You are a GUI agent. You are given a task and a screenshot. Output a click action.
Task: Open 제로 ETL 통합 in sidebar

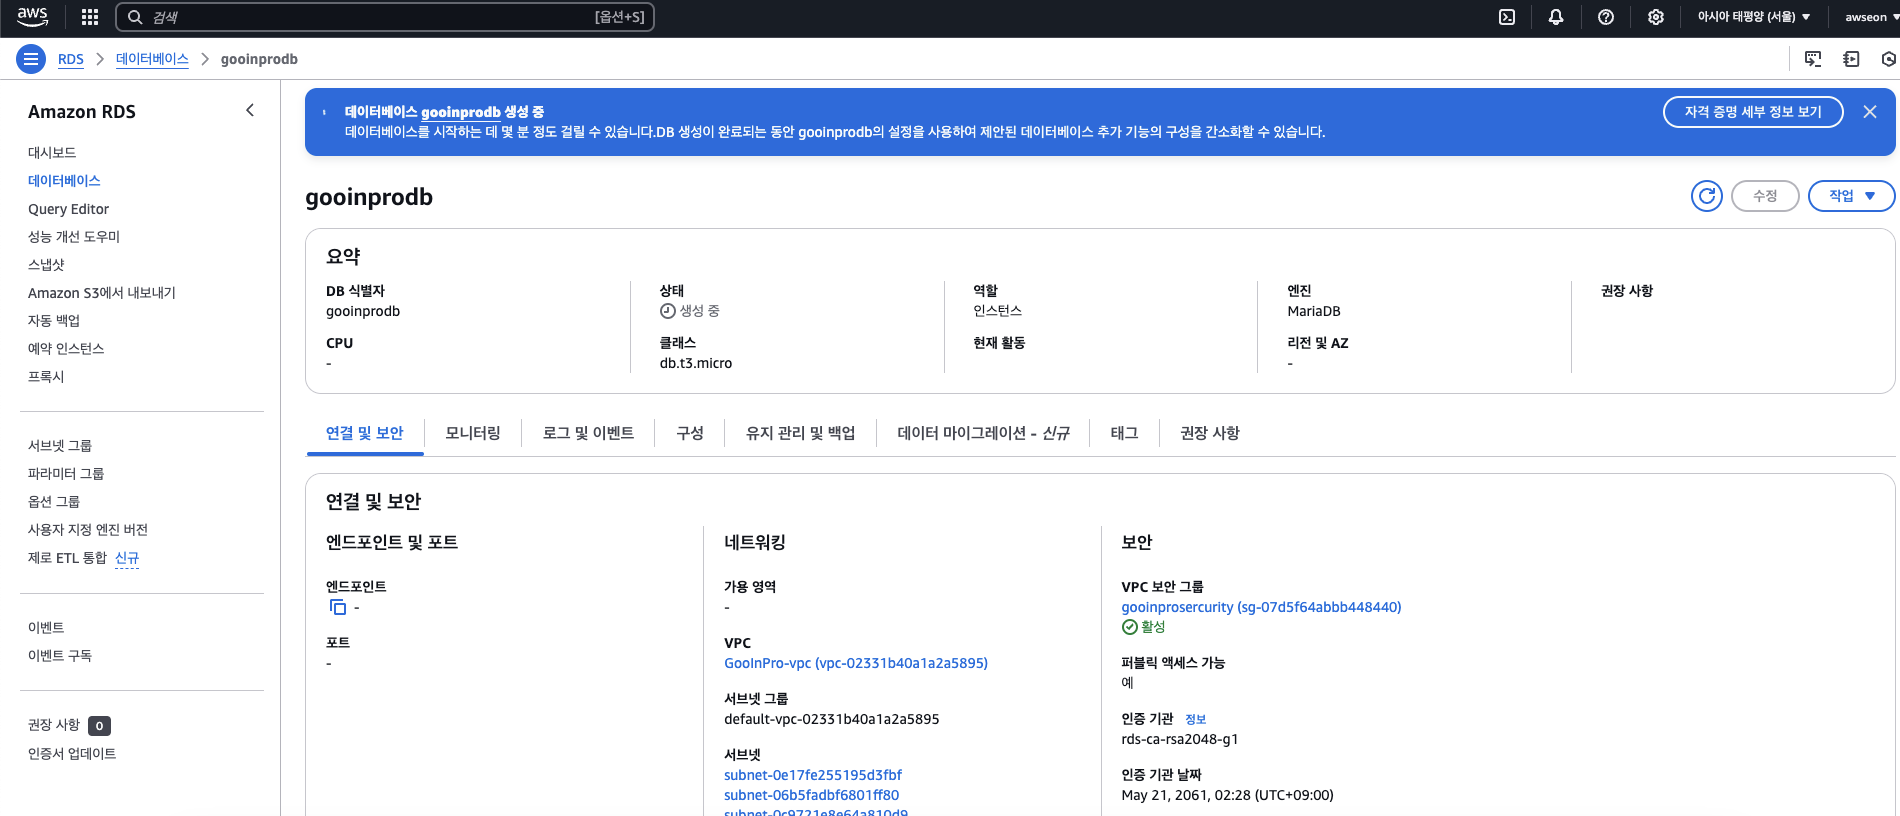(67, 558)
